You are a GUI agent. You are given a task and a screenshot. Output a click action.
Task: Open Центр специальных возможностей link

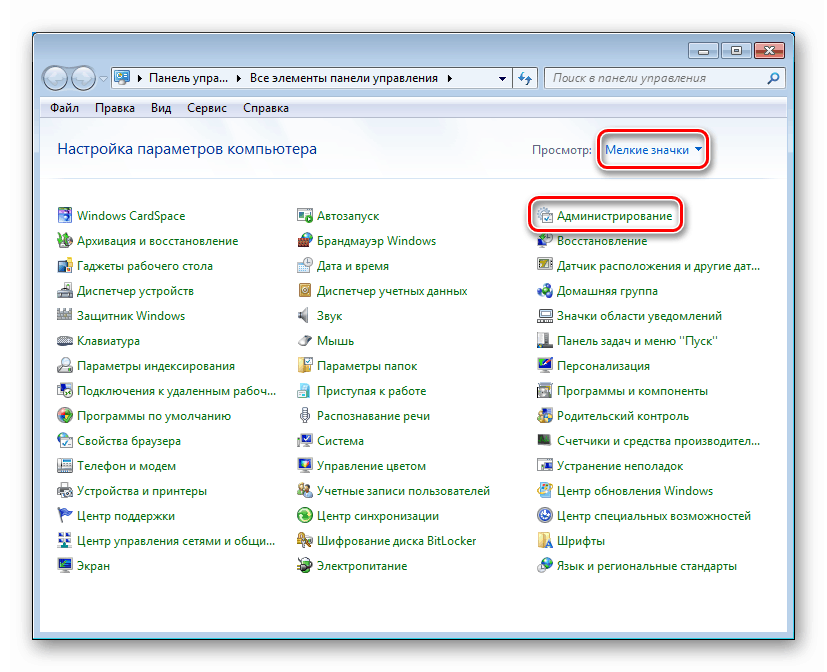click(654, 515)
